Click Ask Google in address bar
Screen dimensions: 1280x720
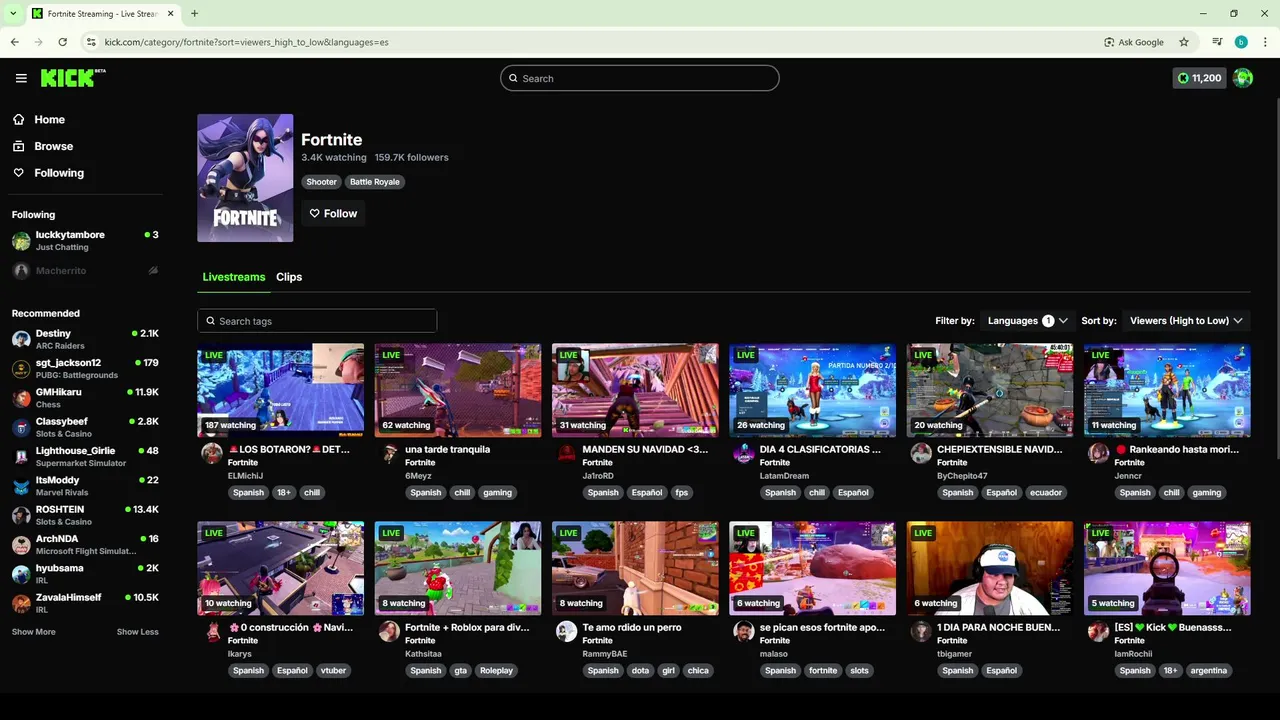pyautogui.click(x=1134, y=42)
